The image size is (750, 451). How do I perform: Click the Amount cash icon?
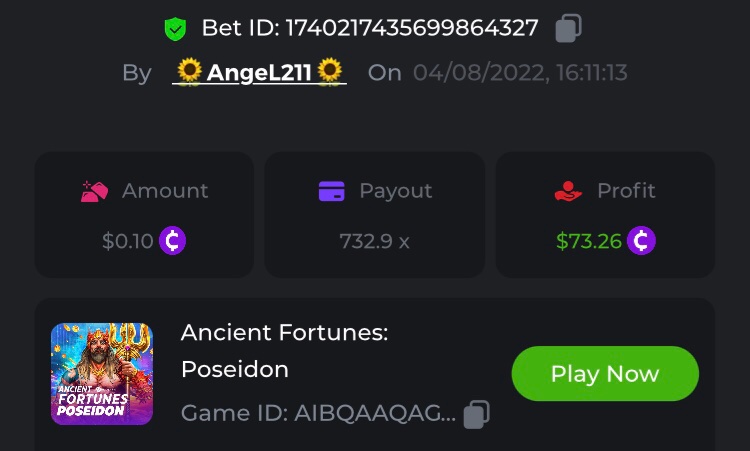pos(95,191)
